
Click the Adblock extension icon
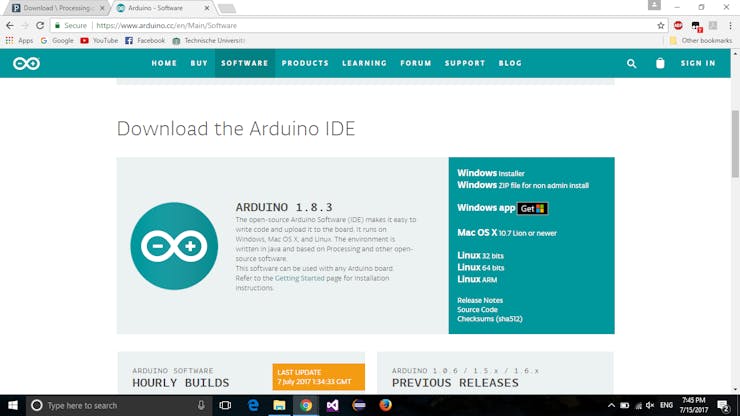678,25
